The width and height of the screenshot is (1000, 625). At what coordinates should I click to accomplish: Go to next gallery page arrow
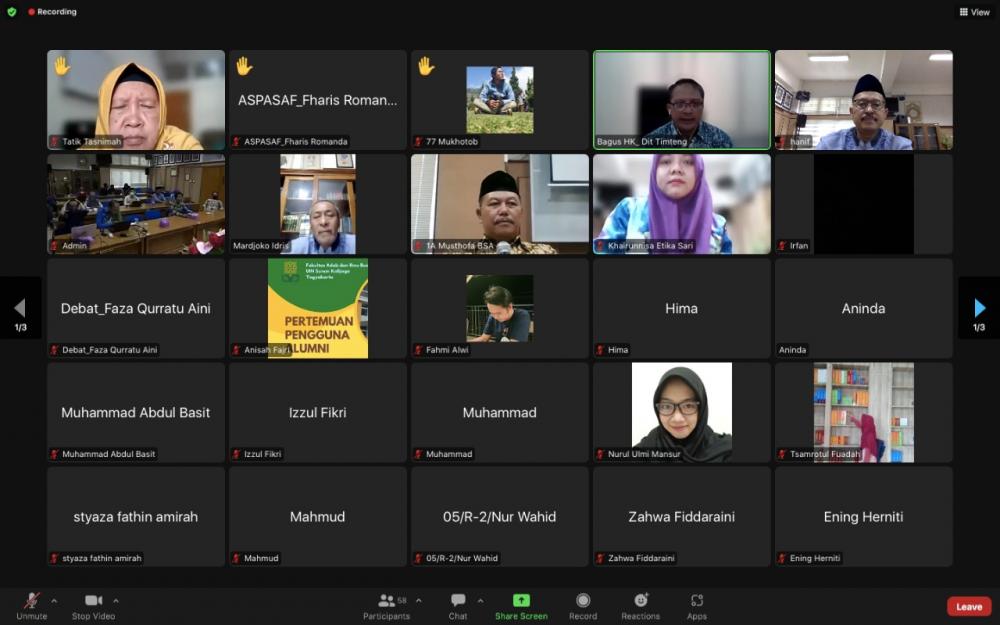[x=979, y=308]
